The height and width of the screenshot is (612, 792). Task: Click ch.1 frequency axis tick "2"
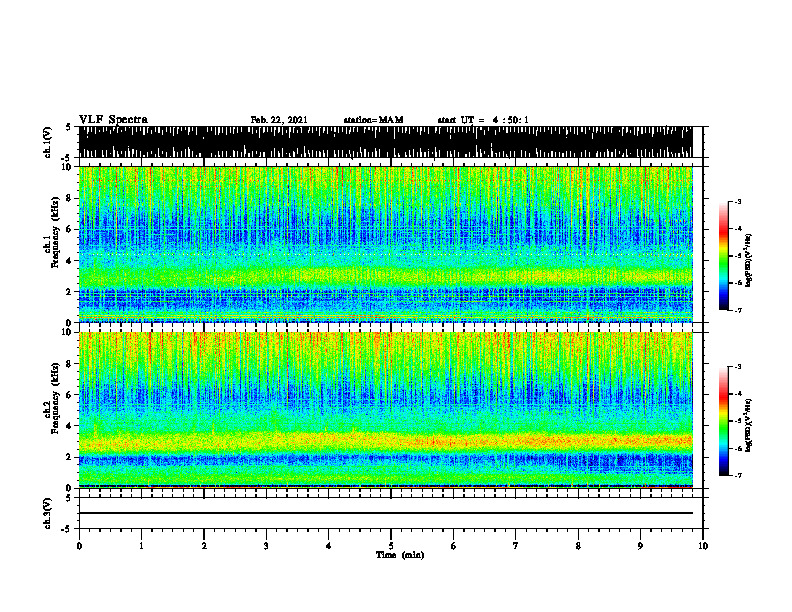[70, 292]
